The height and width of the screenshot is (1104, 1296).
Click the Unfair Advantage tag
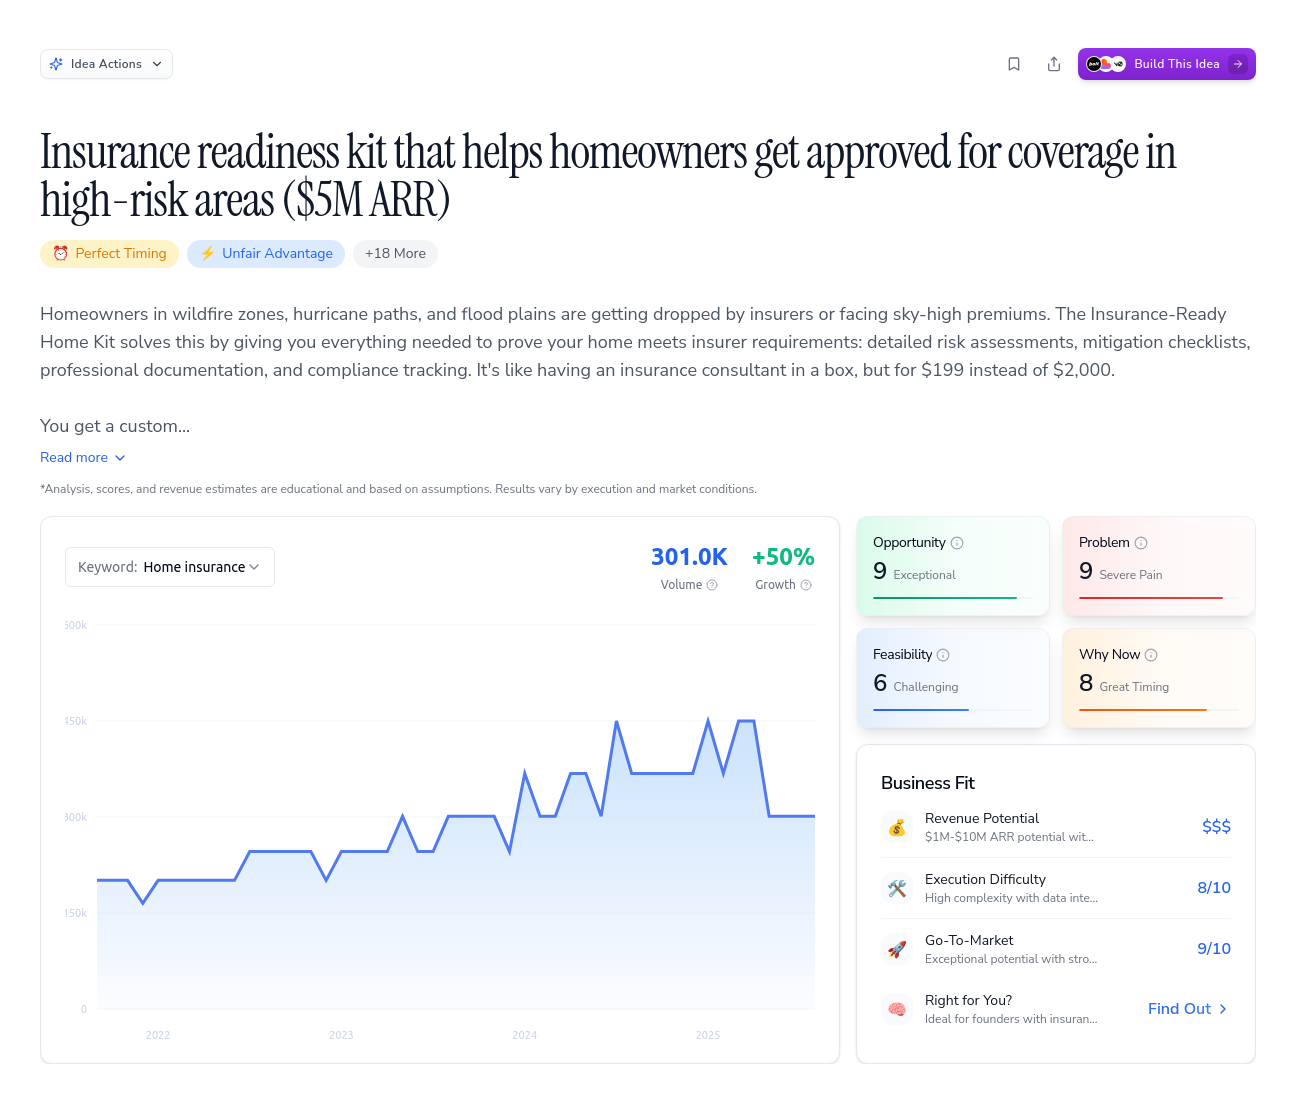coord(266,254)
